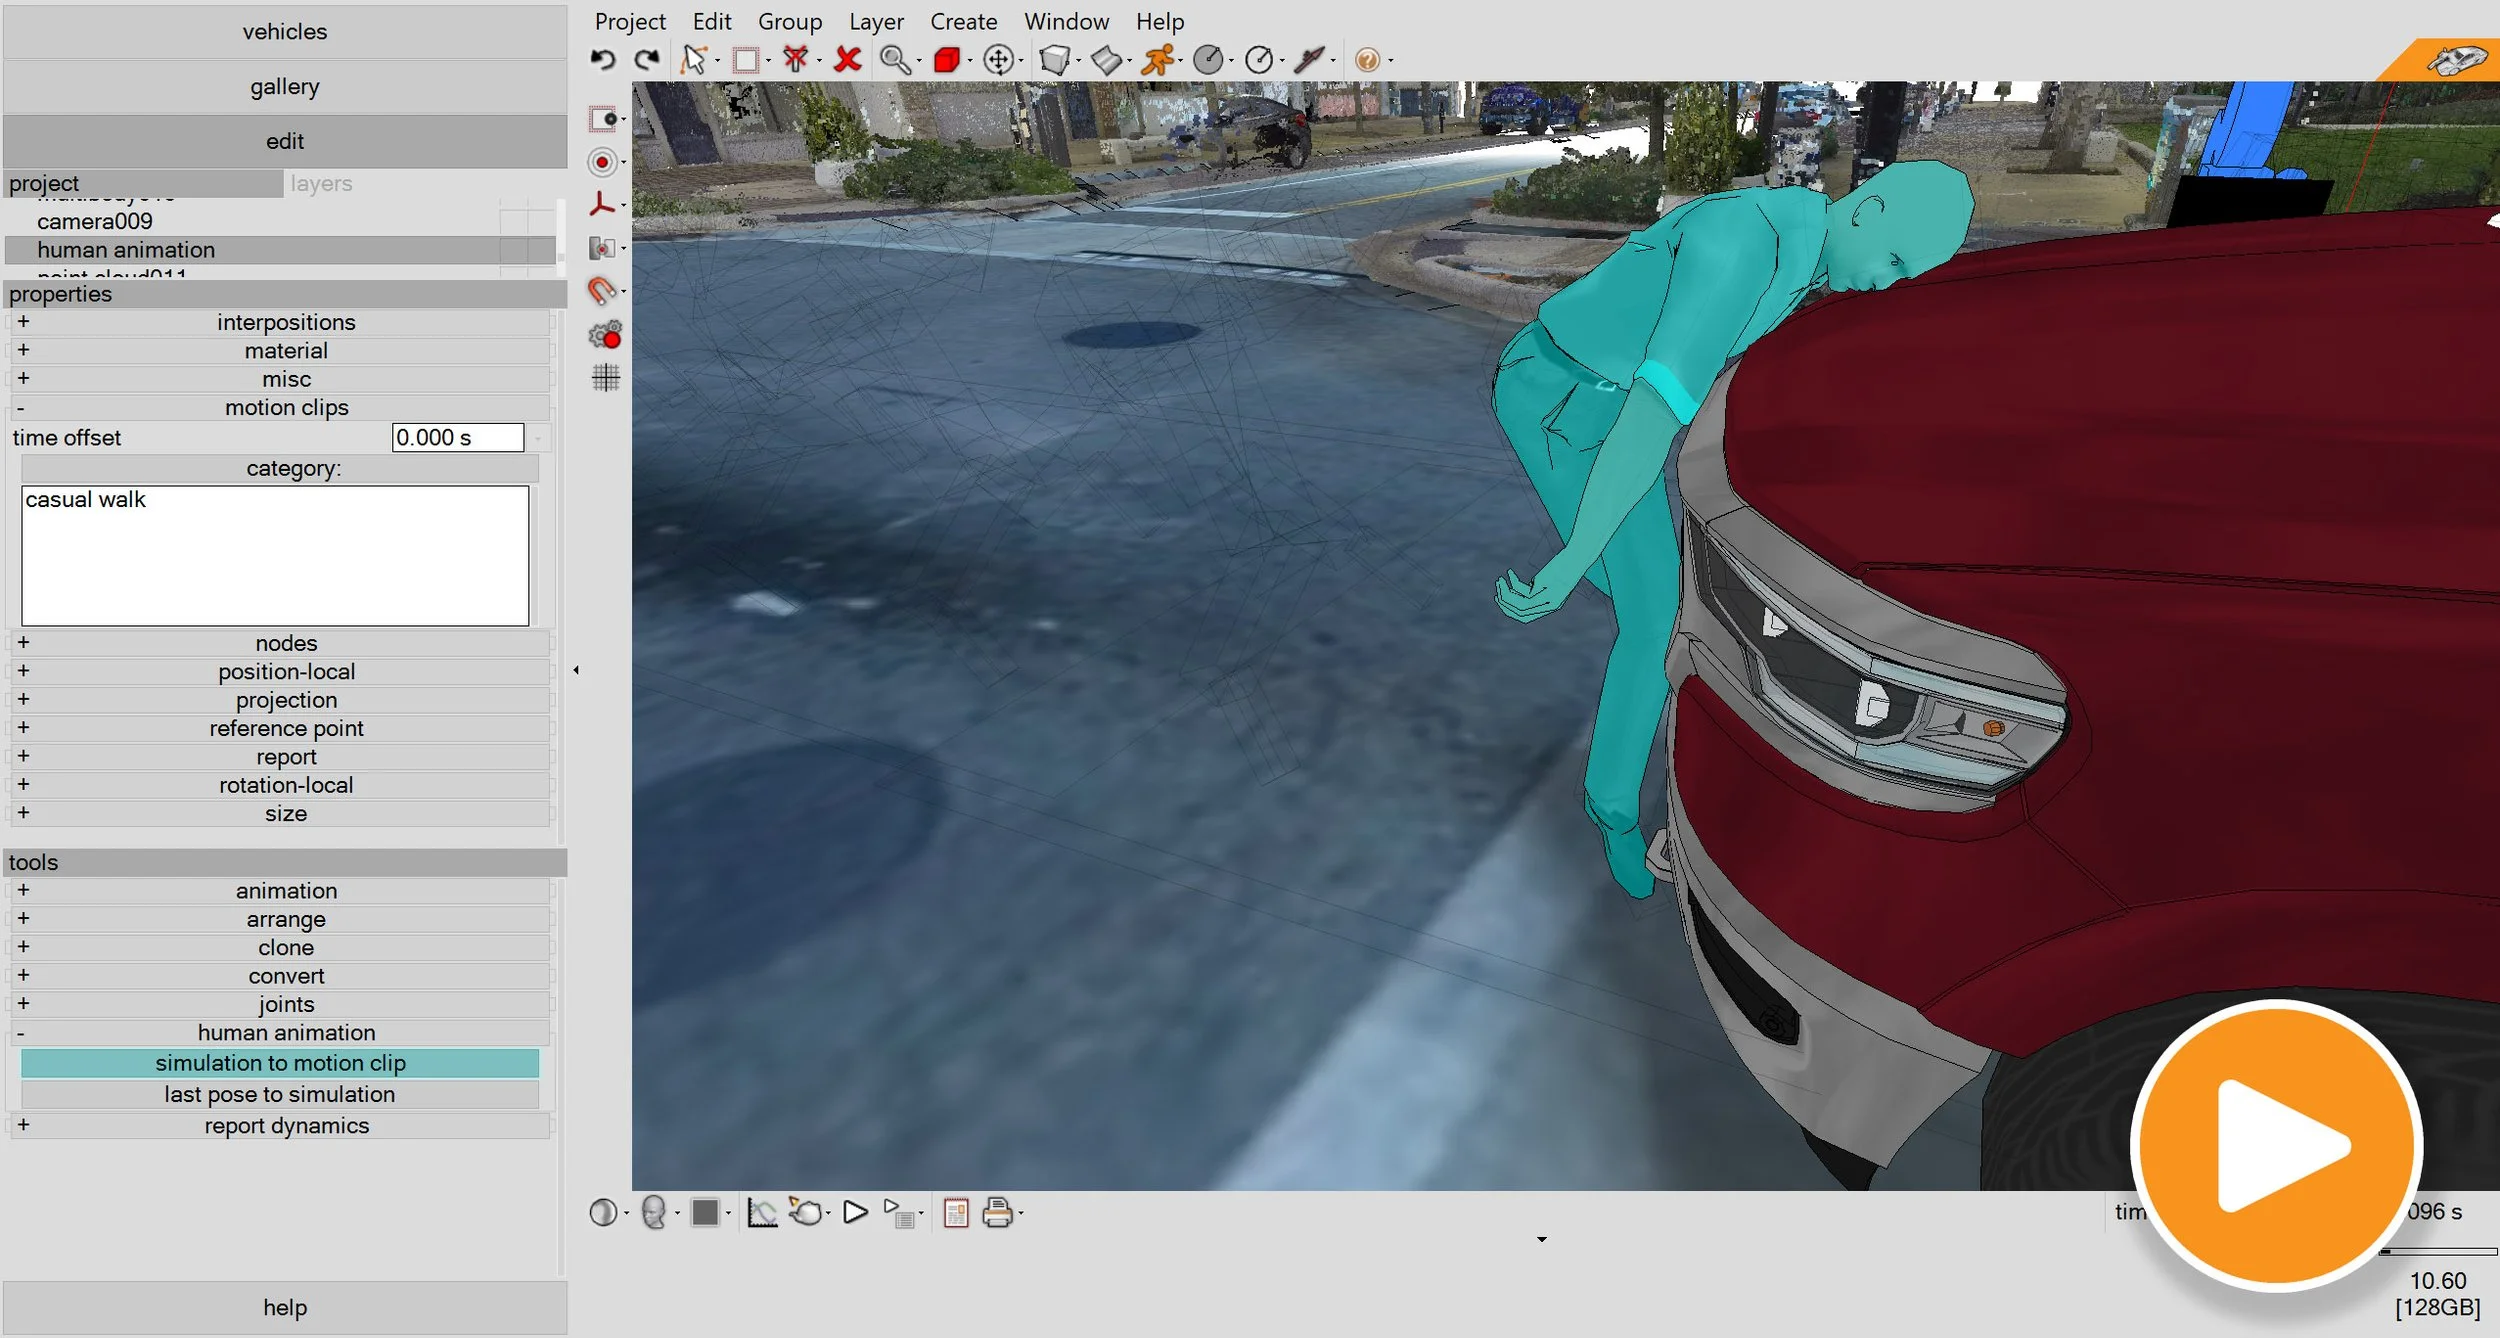Toggle the gear with red dot recording icon
2500x1338 pixels.
click(605, 335)
